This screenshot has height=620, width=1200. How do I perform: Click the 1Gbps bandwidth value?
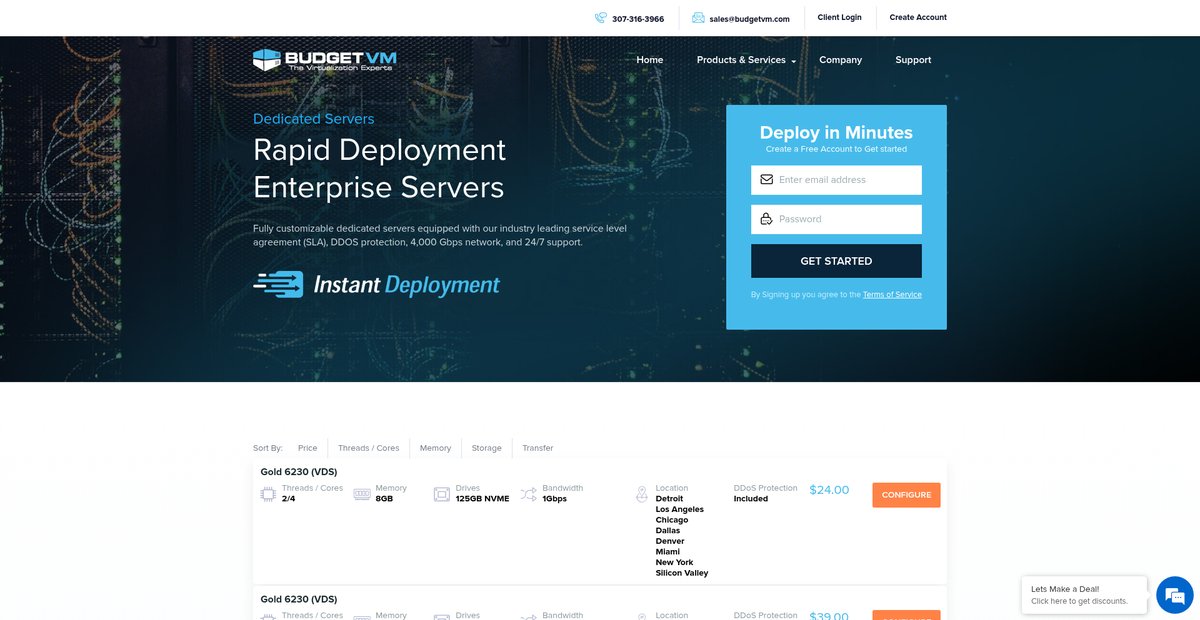pyautogui.click(x=555, y=499)
